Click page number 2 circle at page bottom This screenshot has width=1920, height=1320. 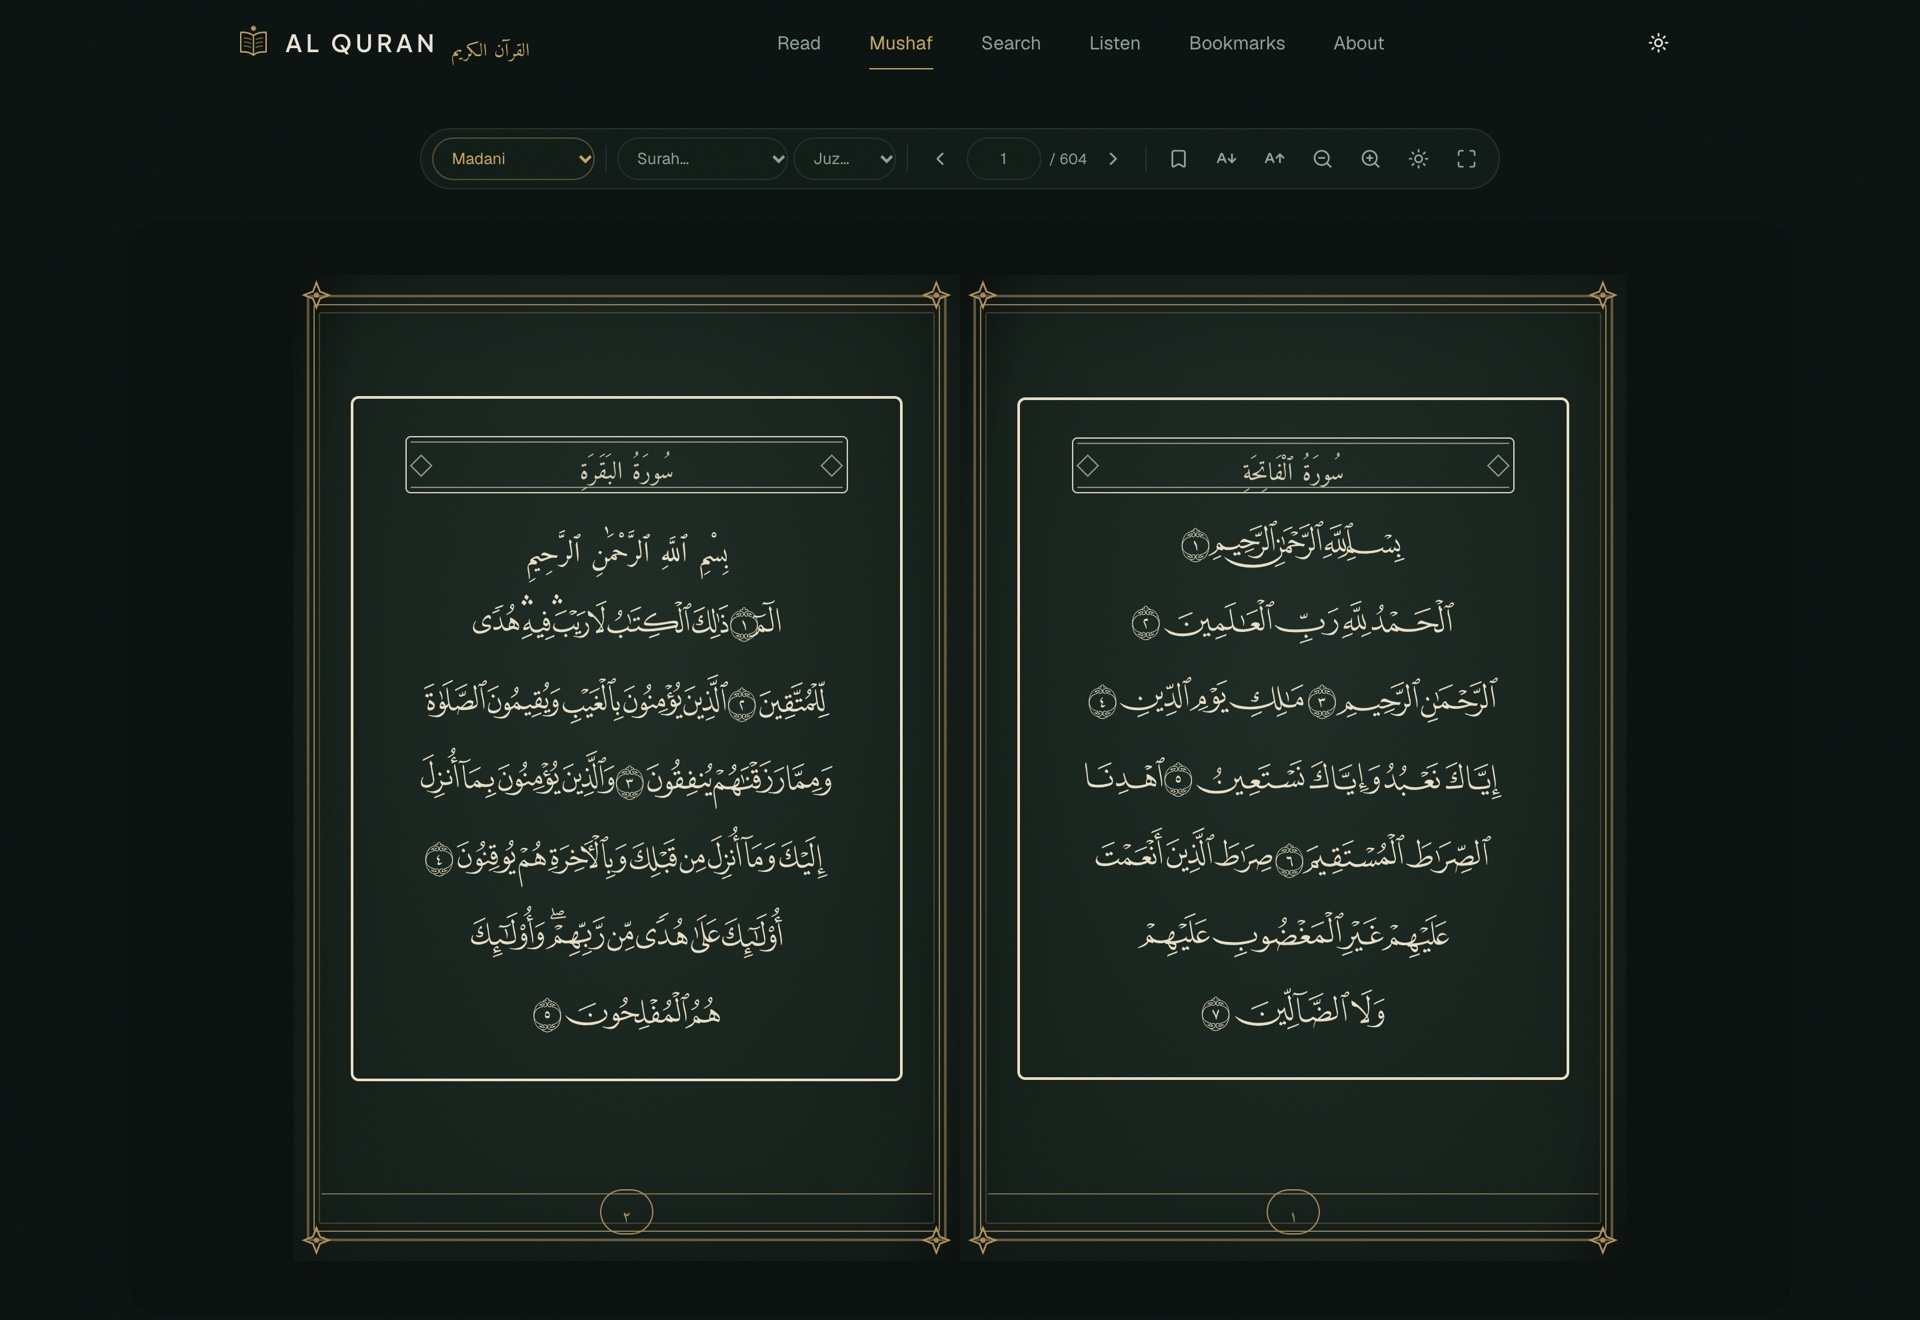click(x=626, y=1212)
